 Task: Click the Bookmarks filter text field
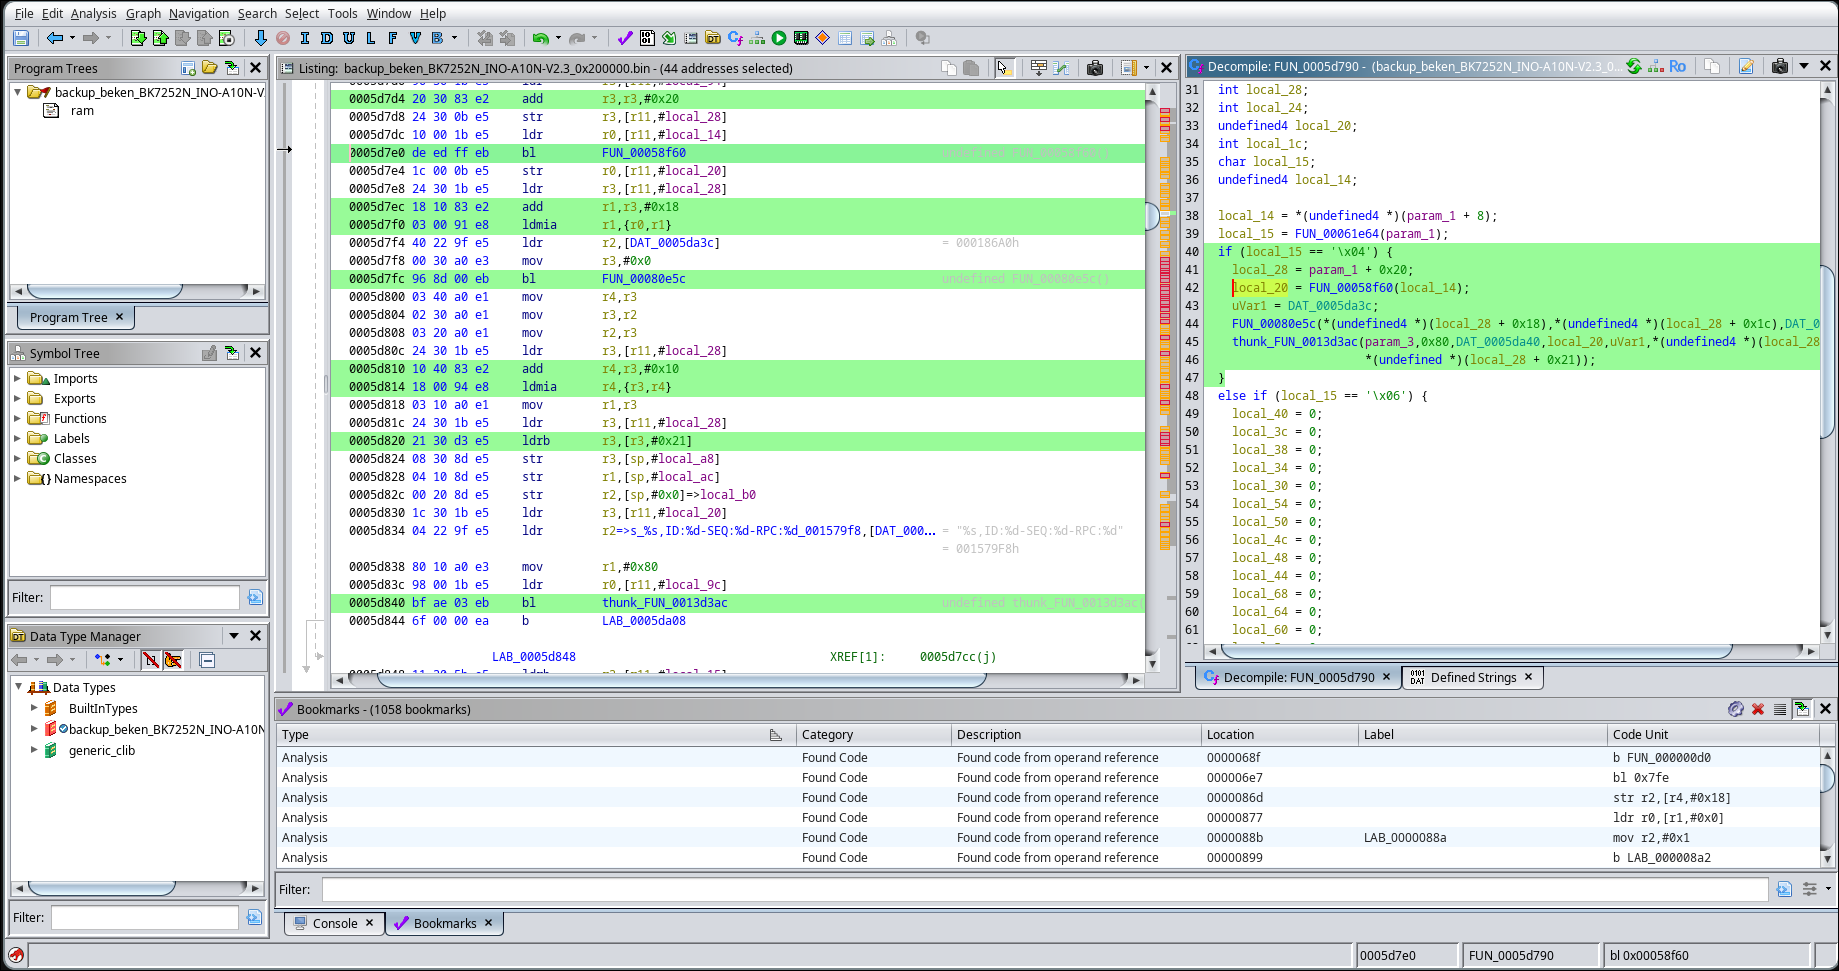click(x=1044, y=889)
